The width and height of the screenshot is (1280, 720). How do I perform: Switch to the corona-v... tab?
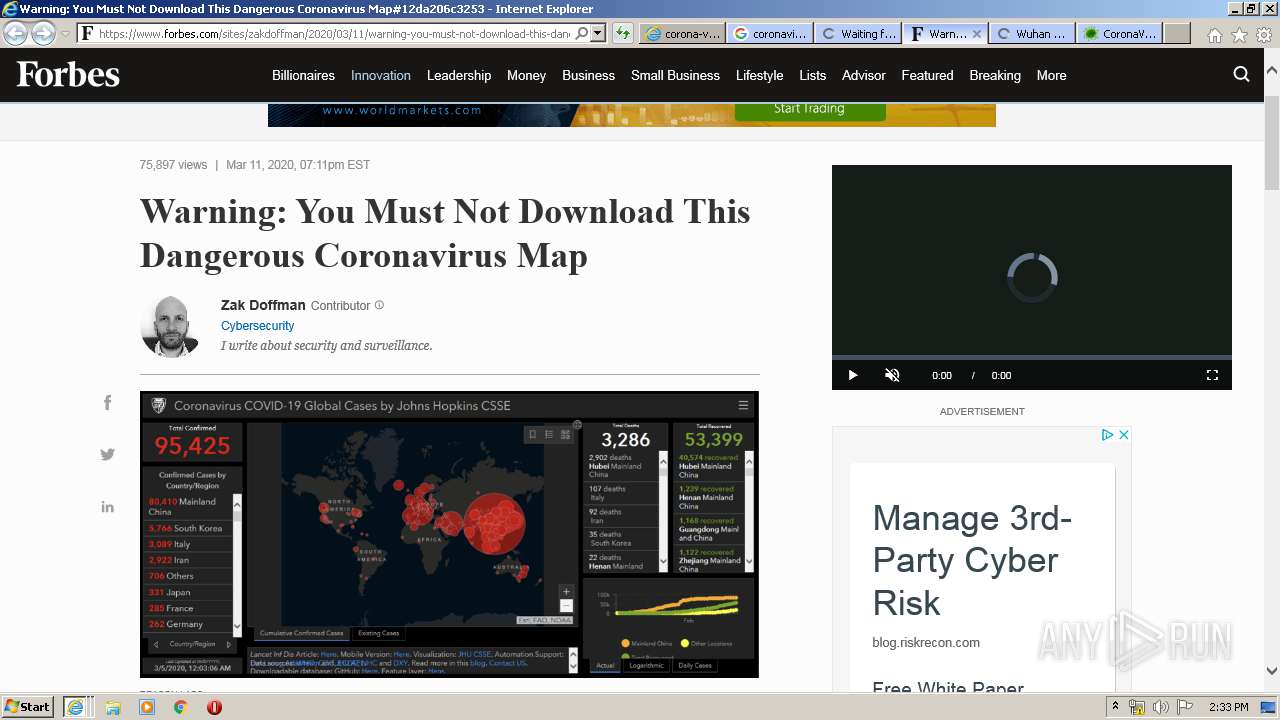(681, 33)
